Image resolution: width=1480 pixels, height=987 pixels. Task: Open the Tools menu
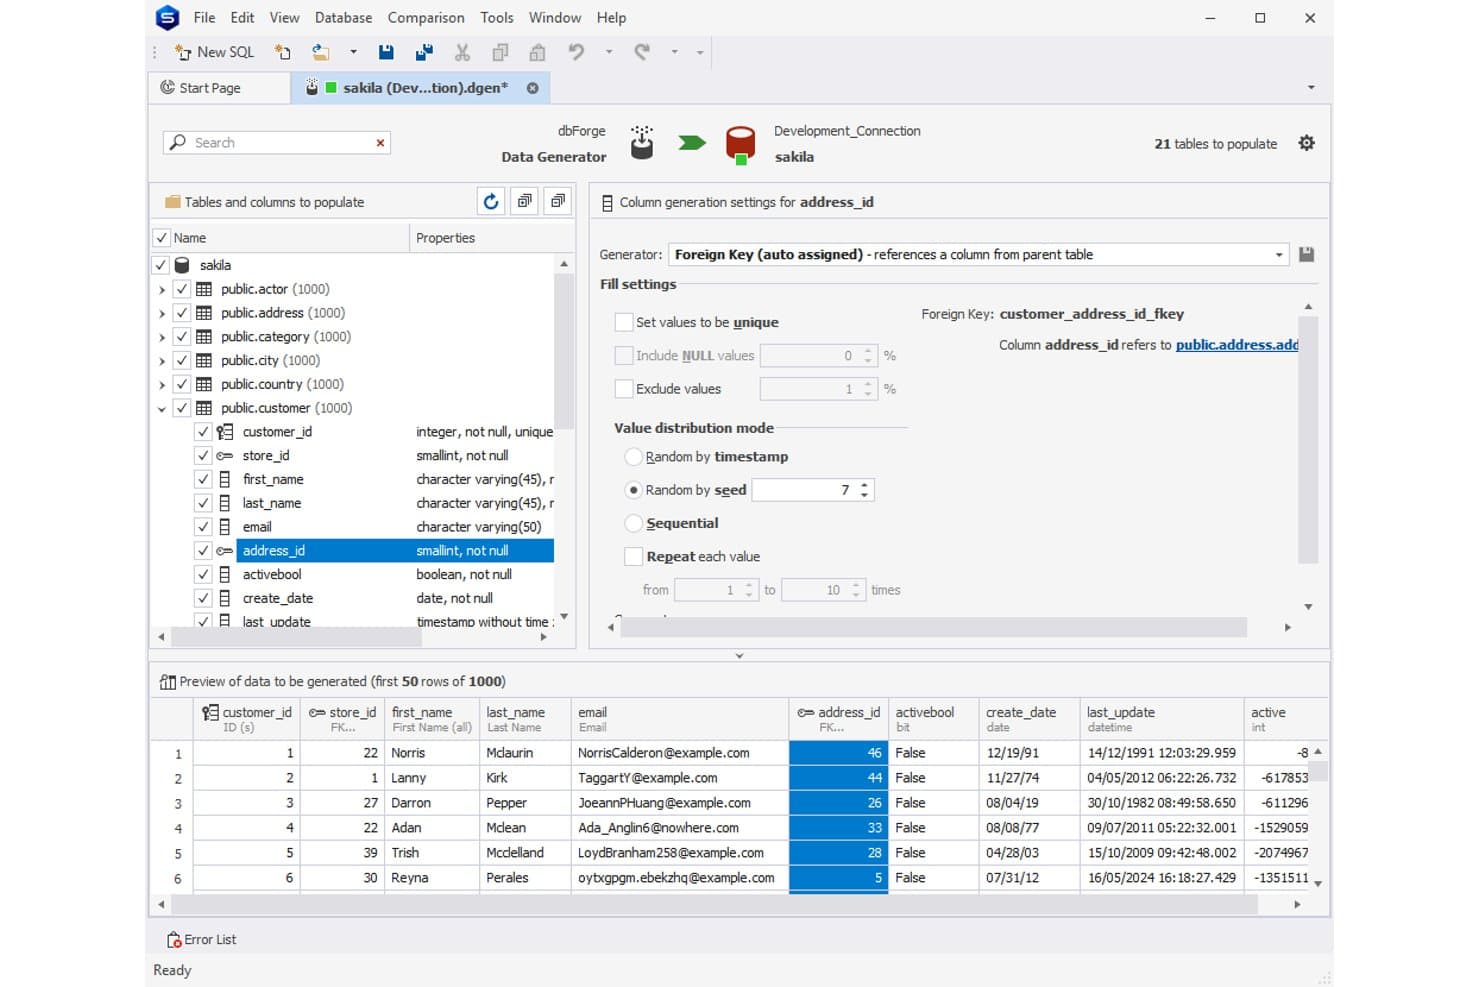[x=497, y=18]
